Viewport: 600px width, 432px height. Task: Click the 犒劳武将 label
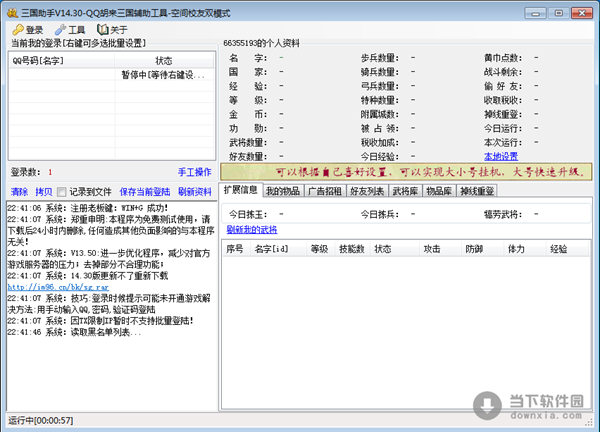pyautogui.click(x=503, y=214)
